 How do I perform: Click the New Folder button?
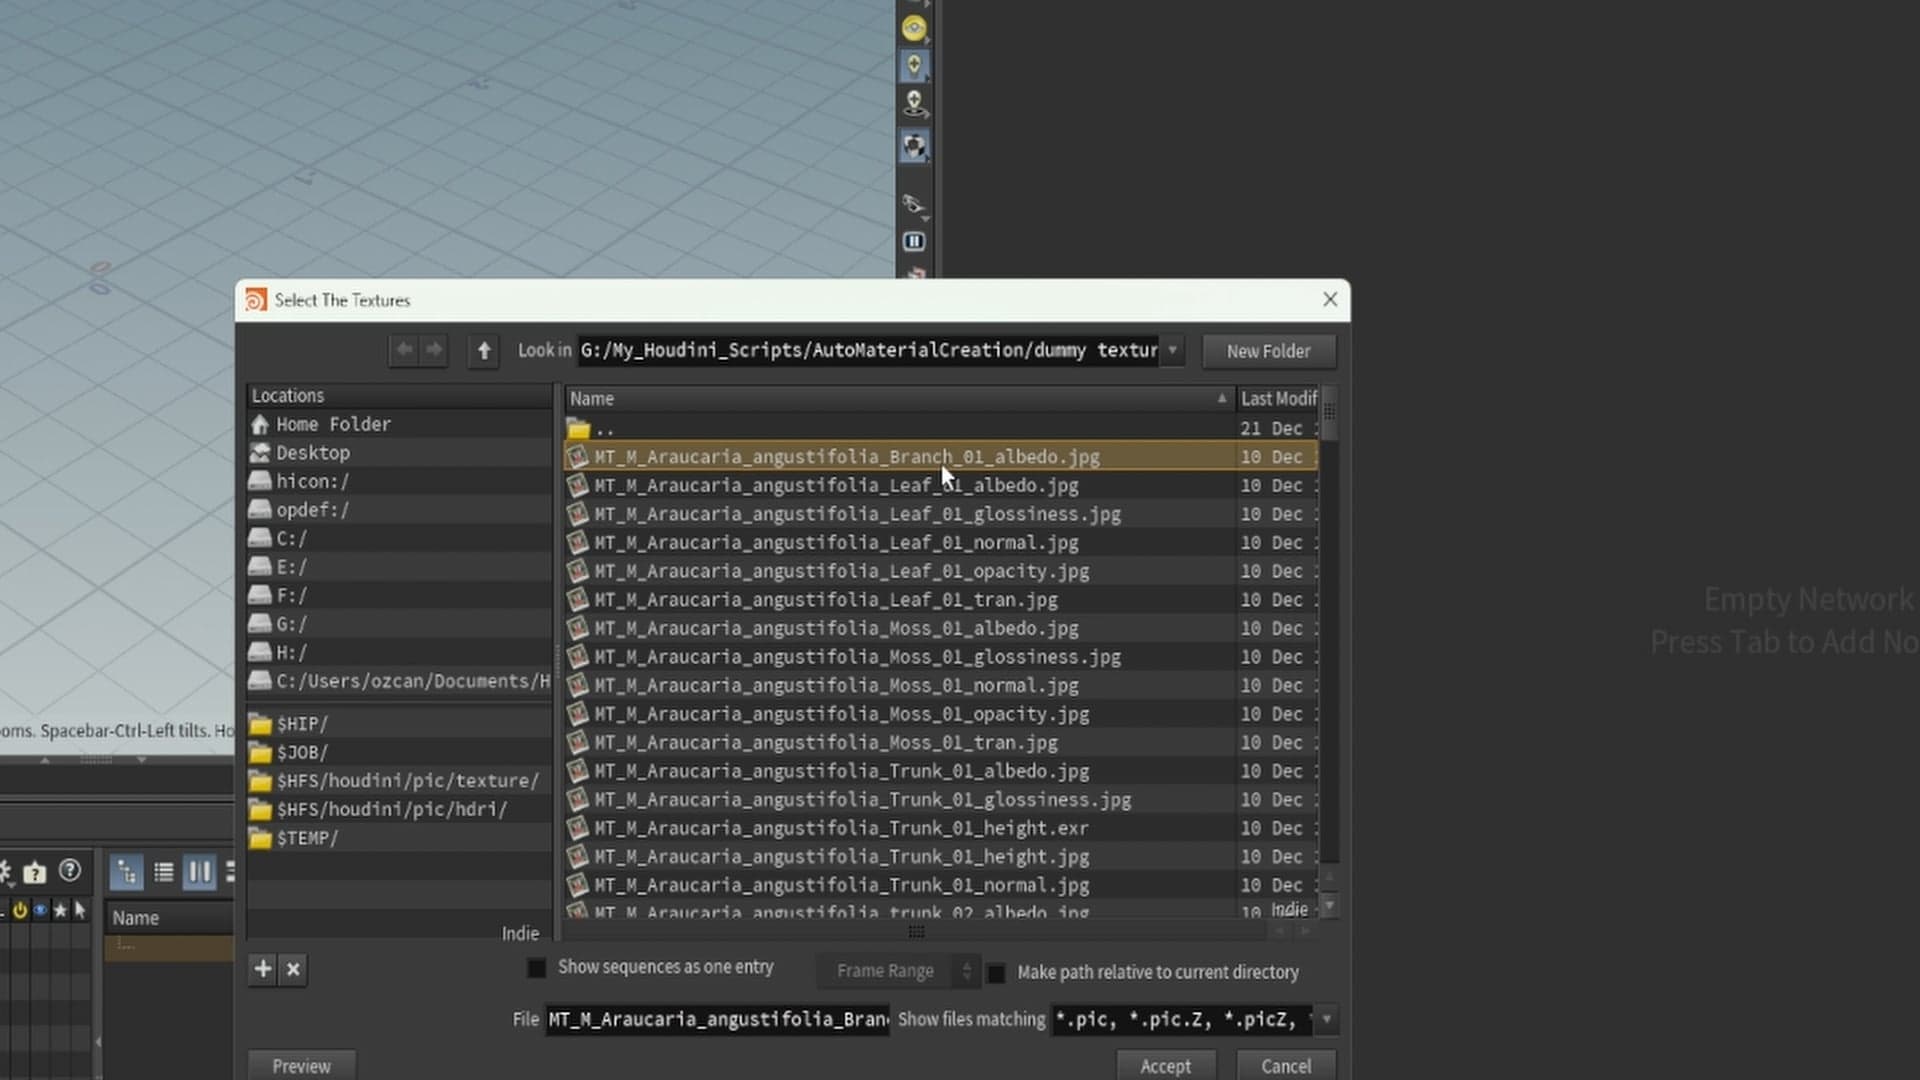click(1268, 351)
